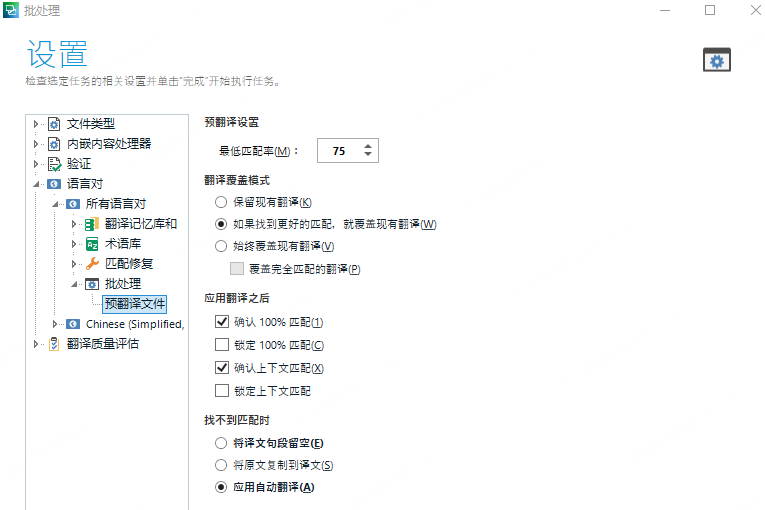The width and height of the screenshot is (765, 510).
Task: Click the 语言对 blue icon
Action: 54,184
